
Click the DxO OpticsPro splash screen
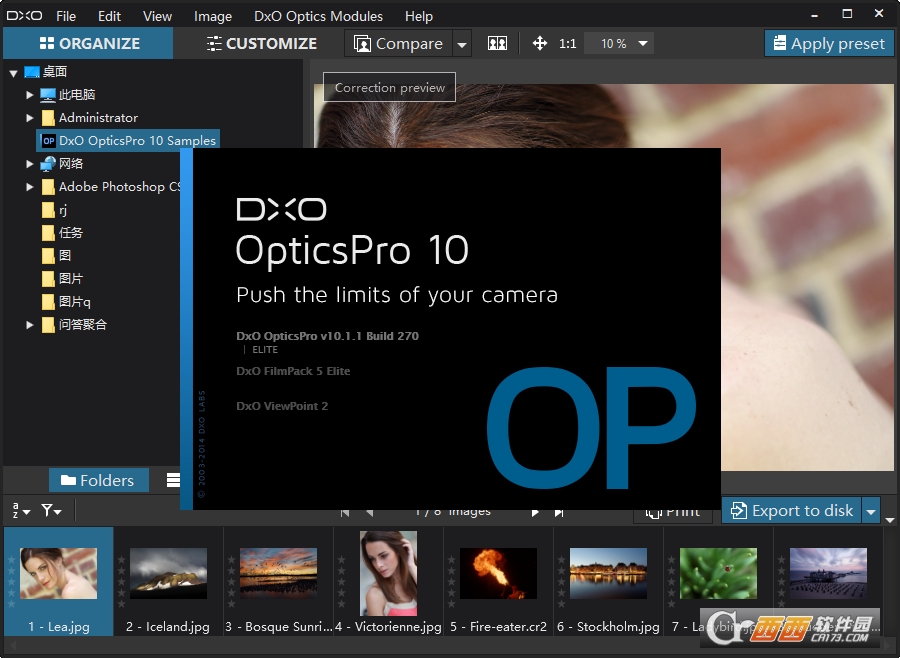point(451,329)
